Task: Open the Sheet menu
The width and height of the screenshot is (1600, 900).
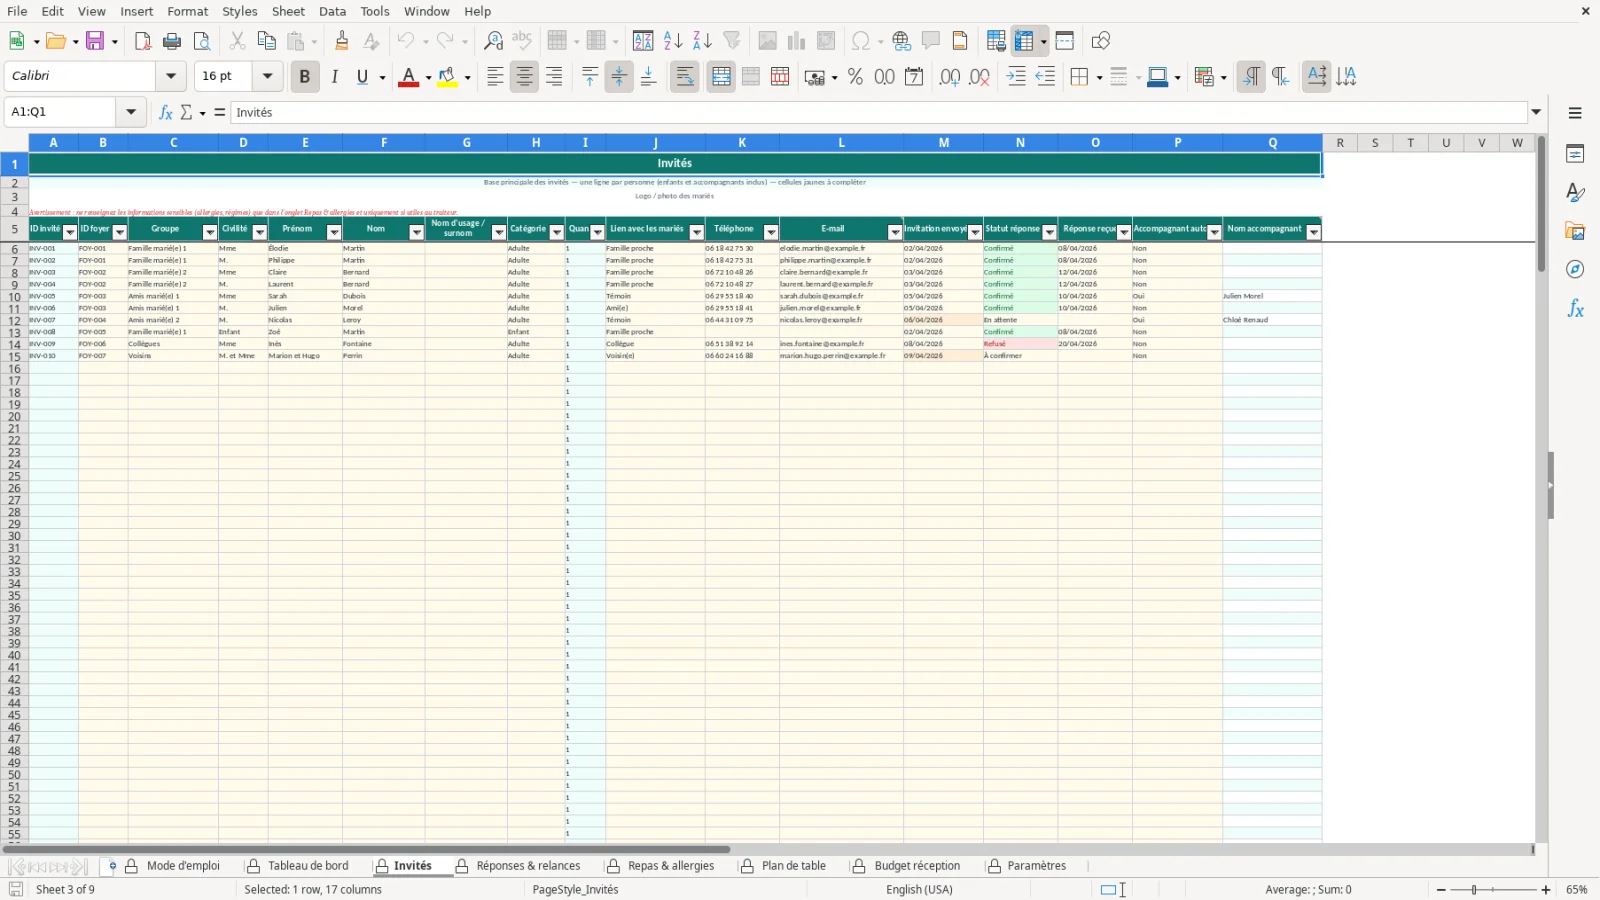Action: [288, 11]
